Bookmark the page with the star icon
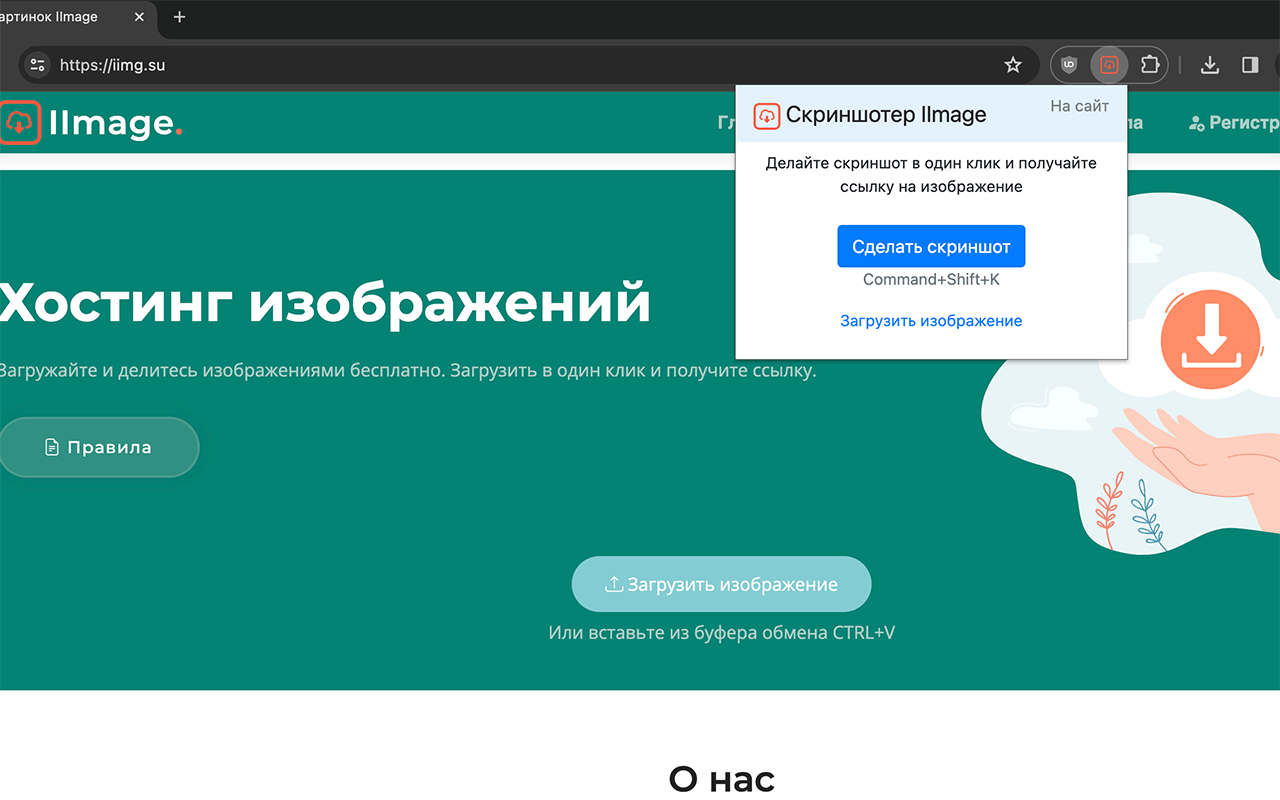 tap(1013, 64)
